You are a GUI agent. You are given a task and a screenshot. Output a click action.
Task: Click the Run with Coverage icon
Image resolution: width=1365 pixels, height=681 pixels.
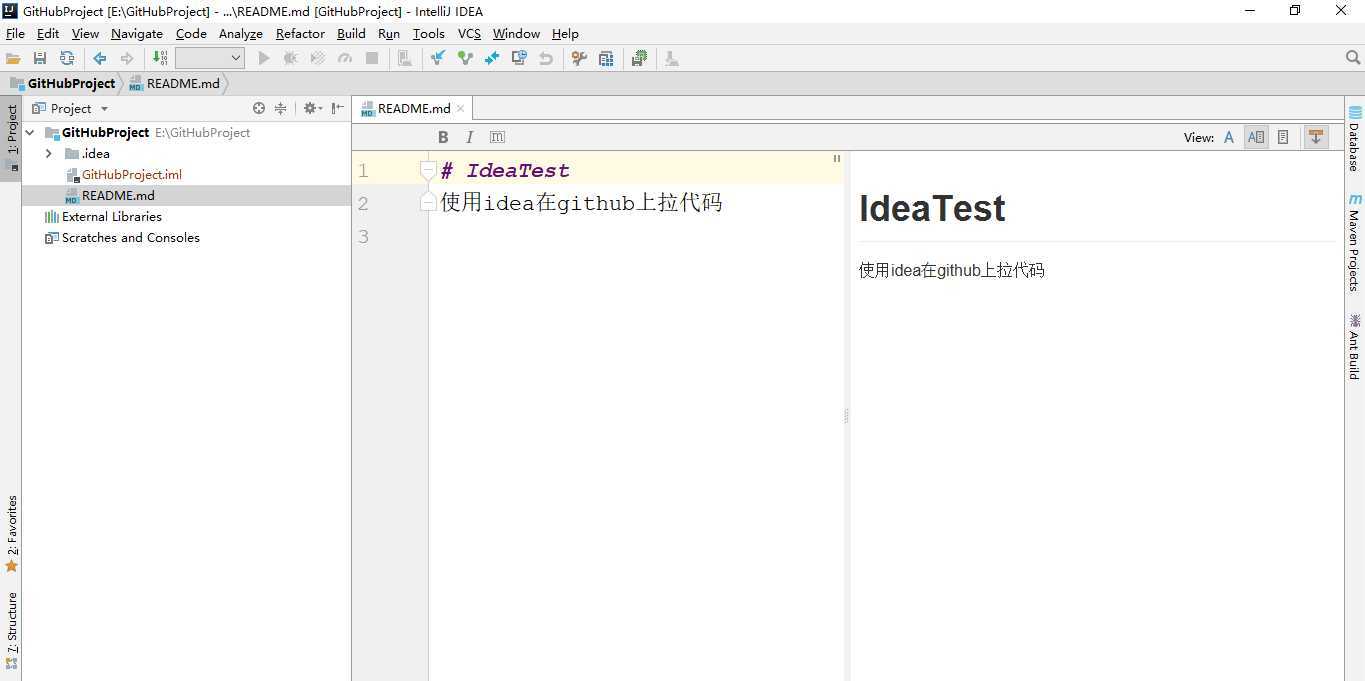click(x=318, y=59)
